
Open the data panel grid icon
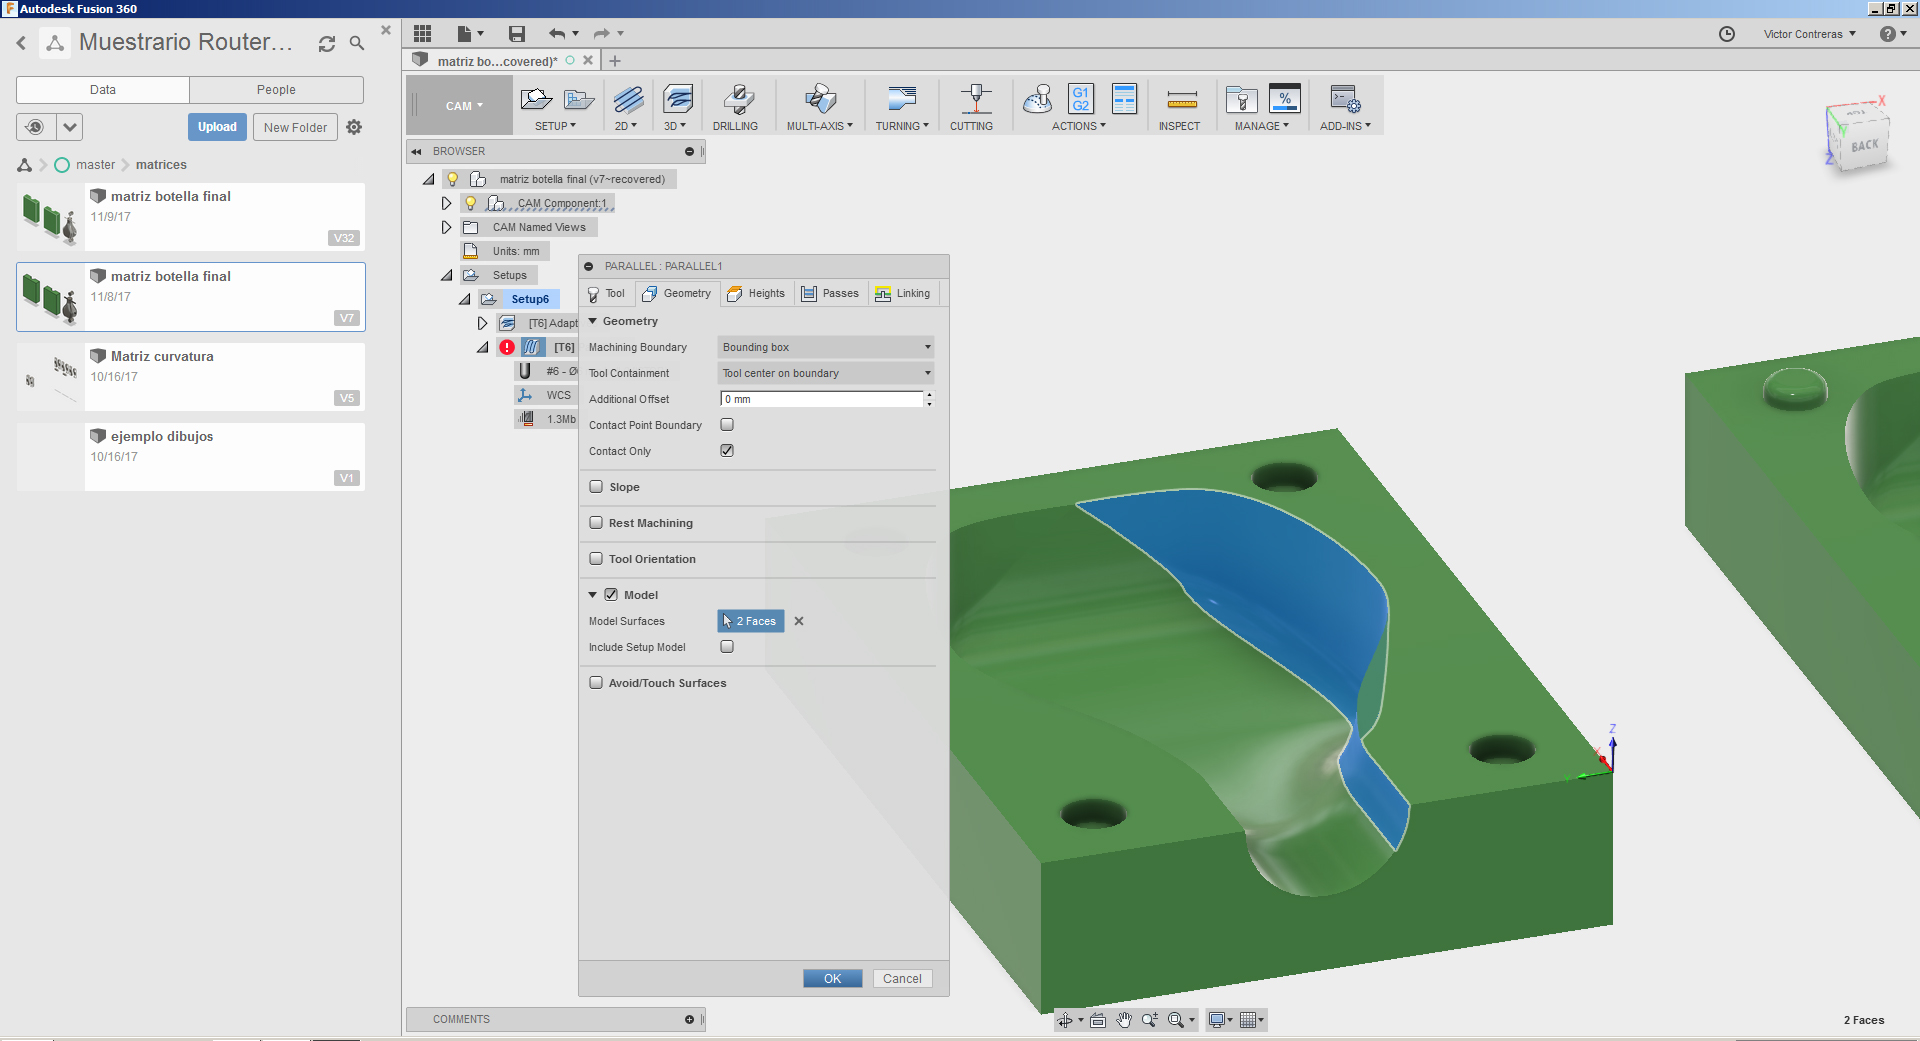click(x=422, y=34)
